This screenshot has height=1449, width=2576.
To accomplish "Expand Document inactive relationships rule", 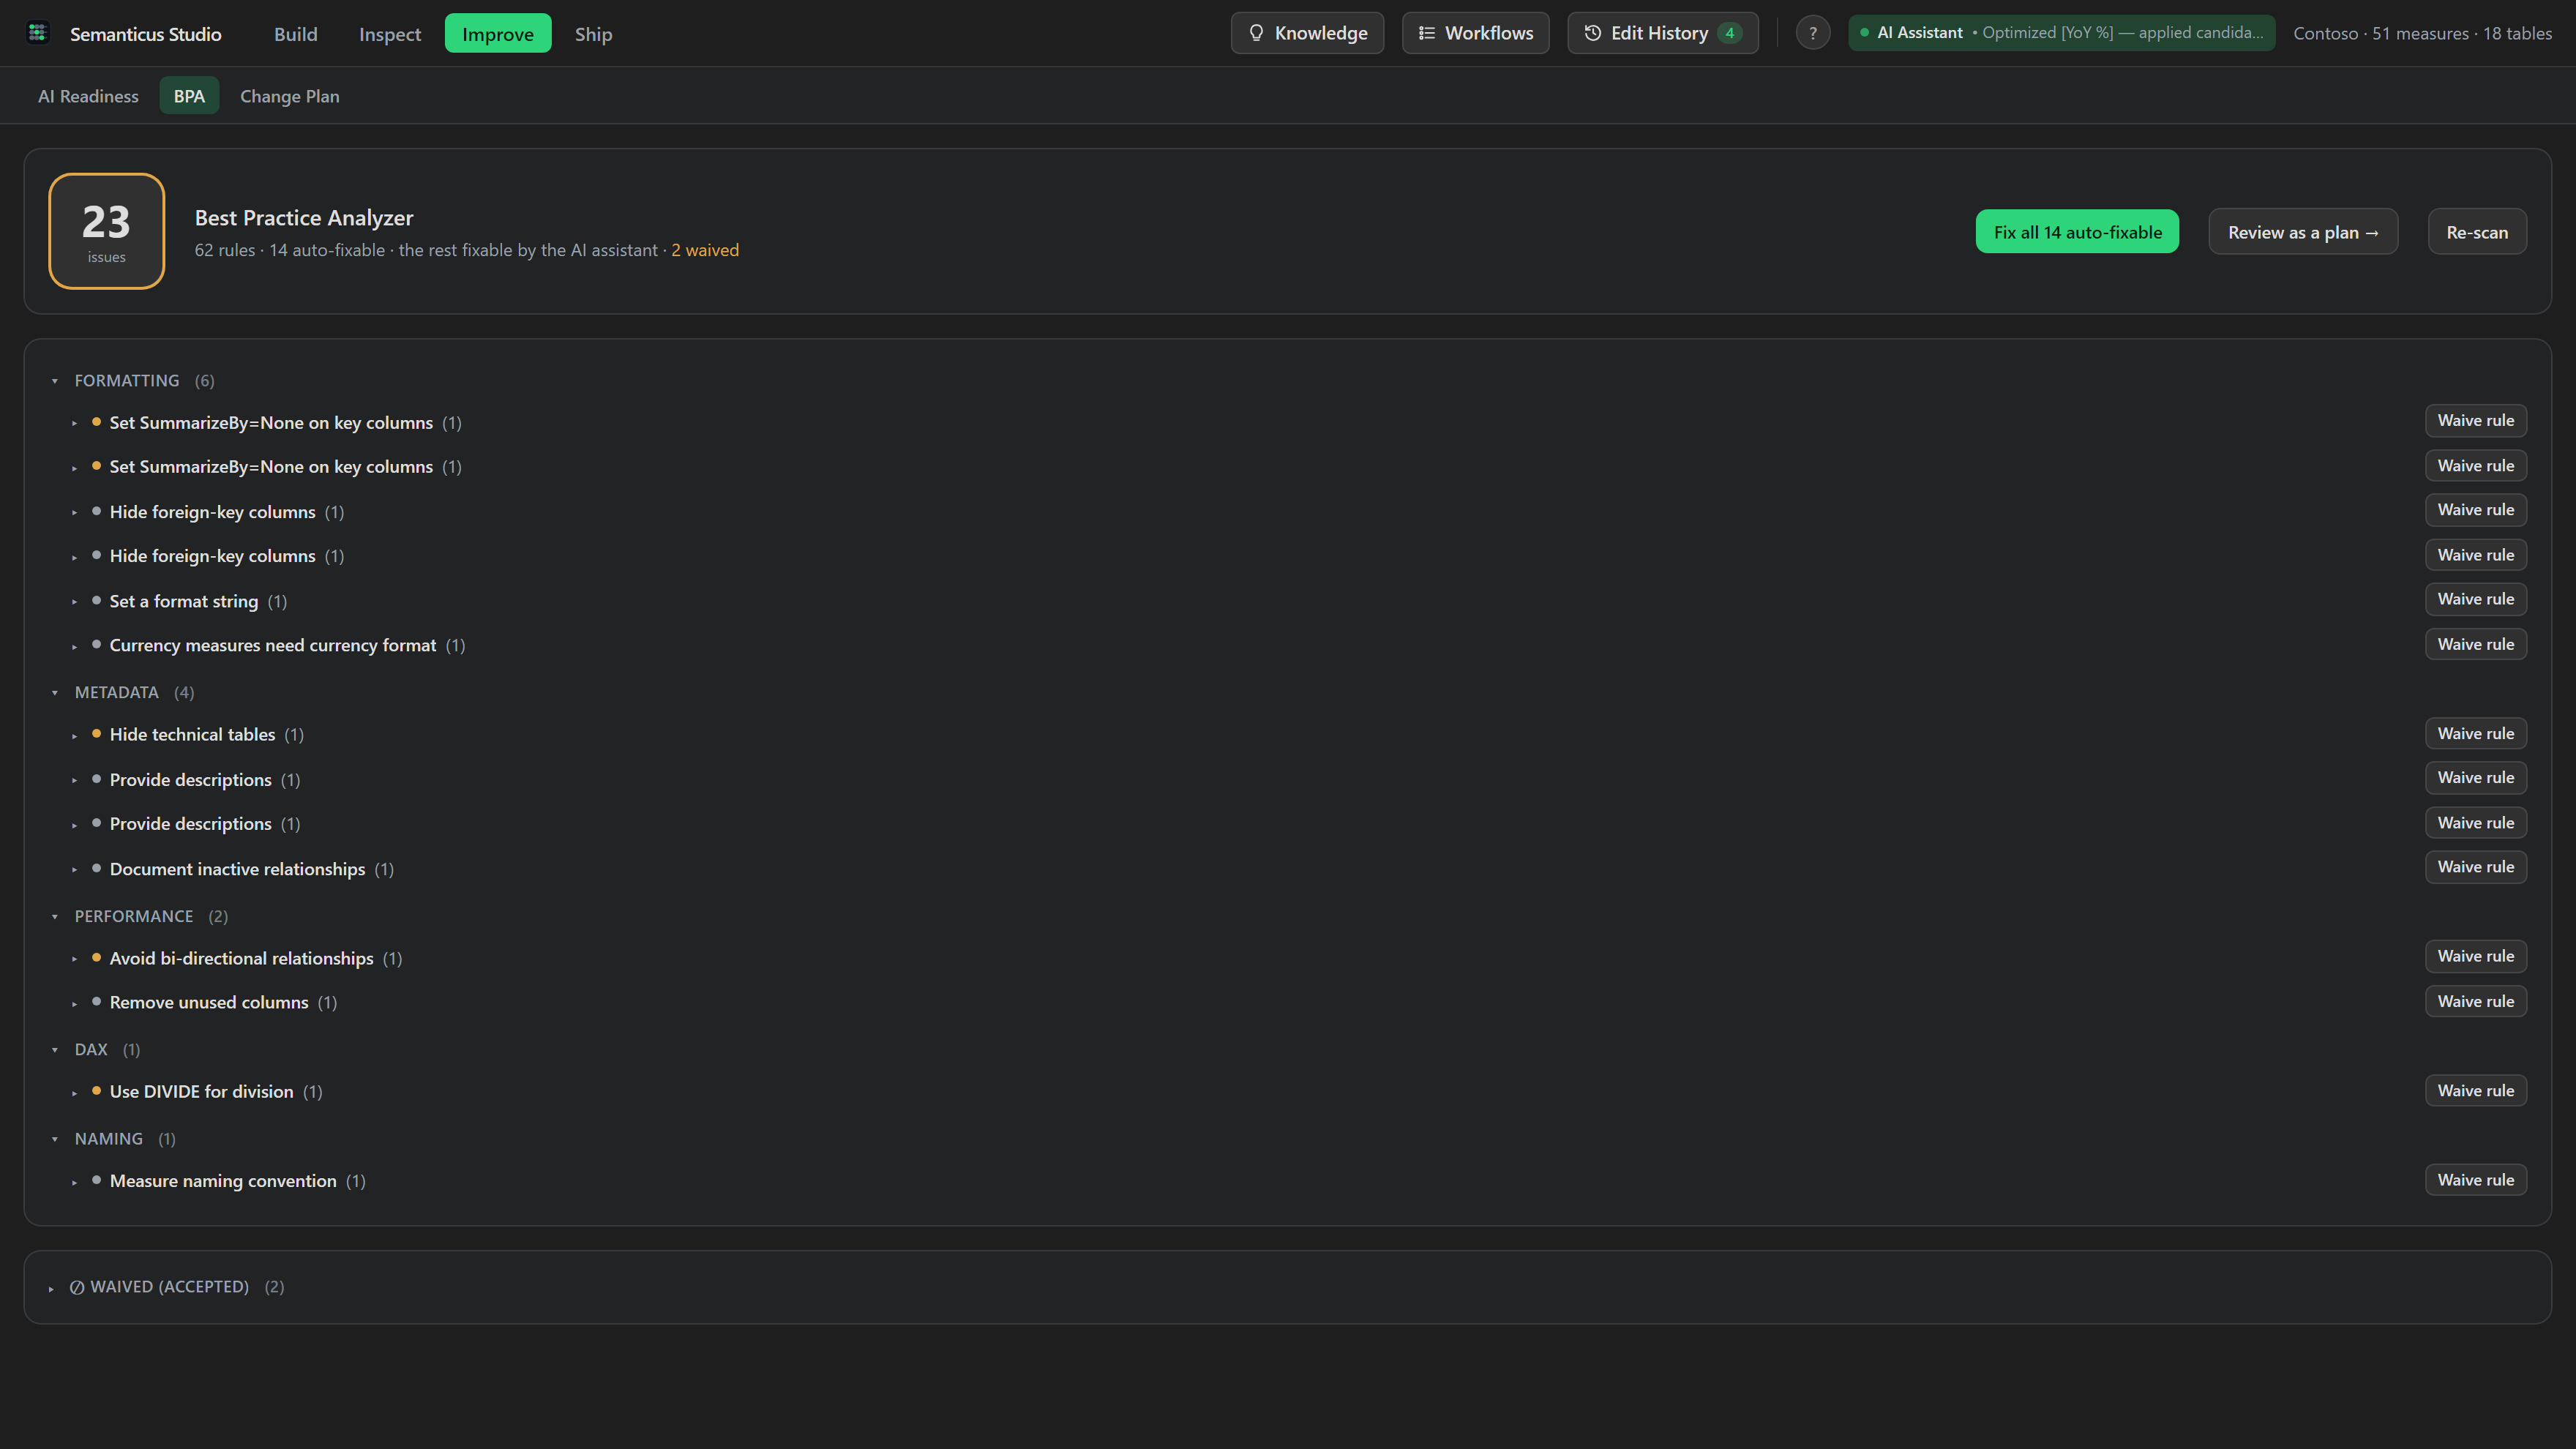I will coord(74,870).
